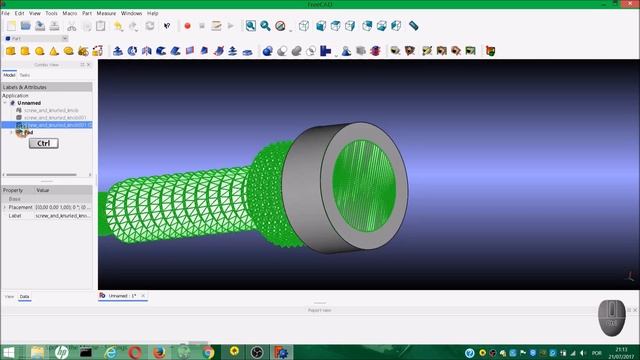Open a document with folder icon
Screen dimensions: 640x360
coord(25,26)
